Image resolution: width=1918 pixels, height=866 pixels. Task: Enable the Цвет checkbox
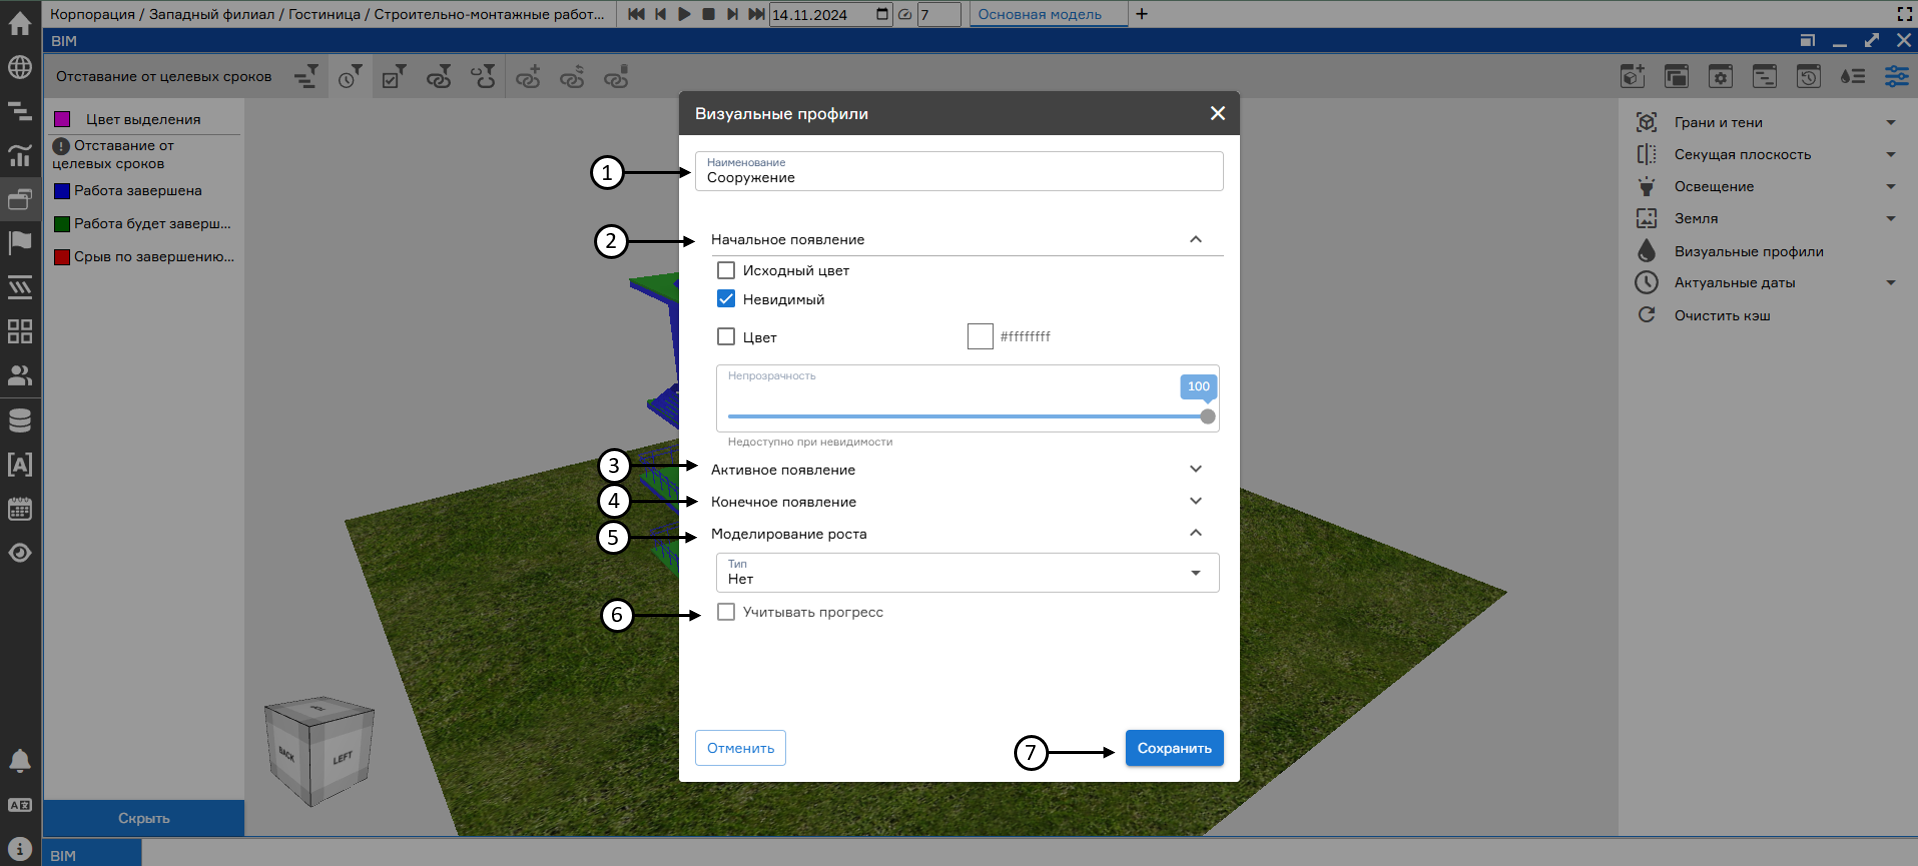(726, 337)
